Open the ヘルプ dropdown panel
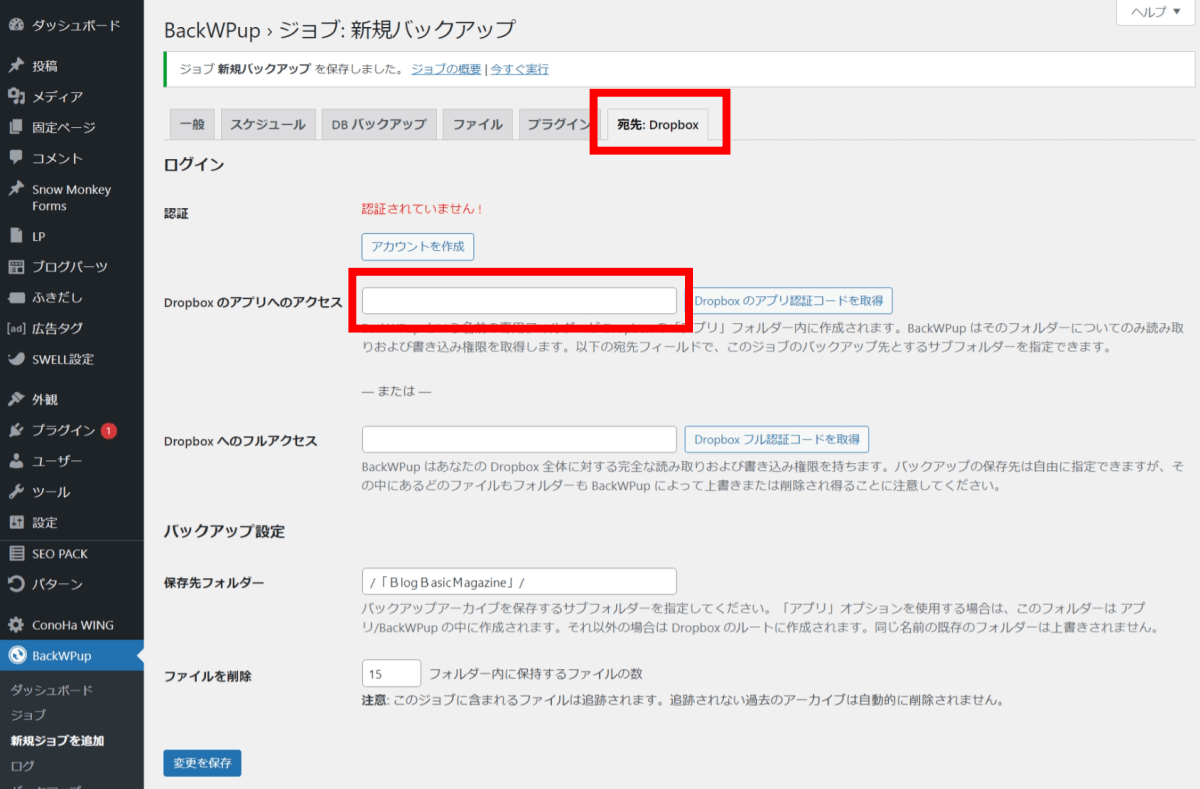This screenshot has width=1200, height=789. pyautogui.click(x=1154, y=12)
